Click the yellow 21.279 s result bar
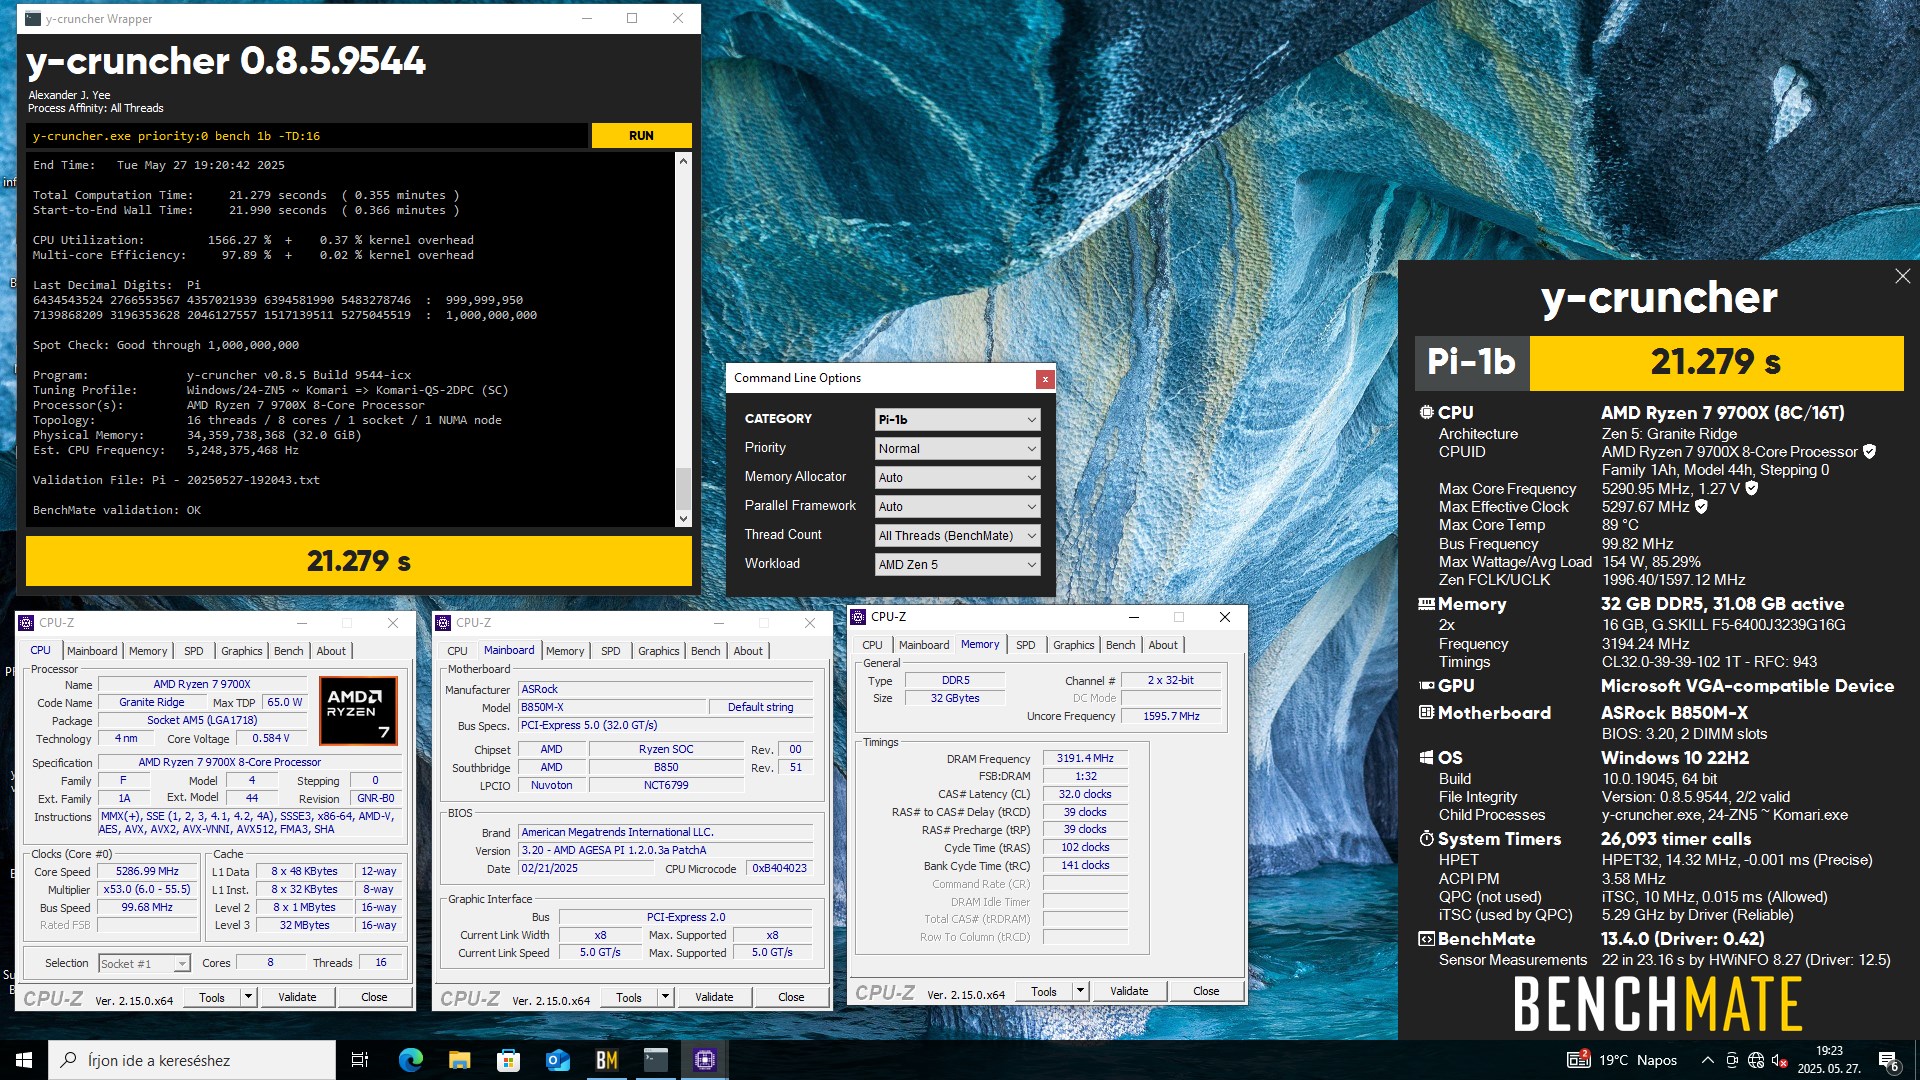1920x1080 pixels. (359, 561)
